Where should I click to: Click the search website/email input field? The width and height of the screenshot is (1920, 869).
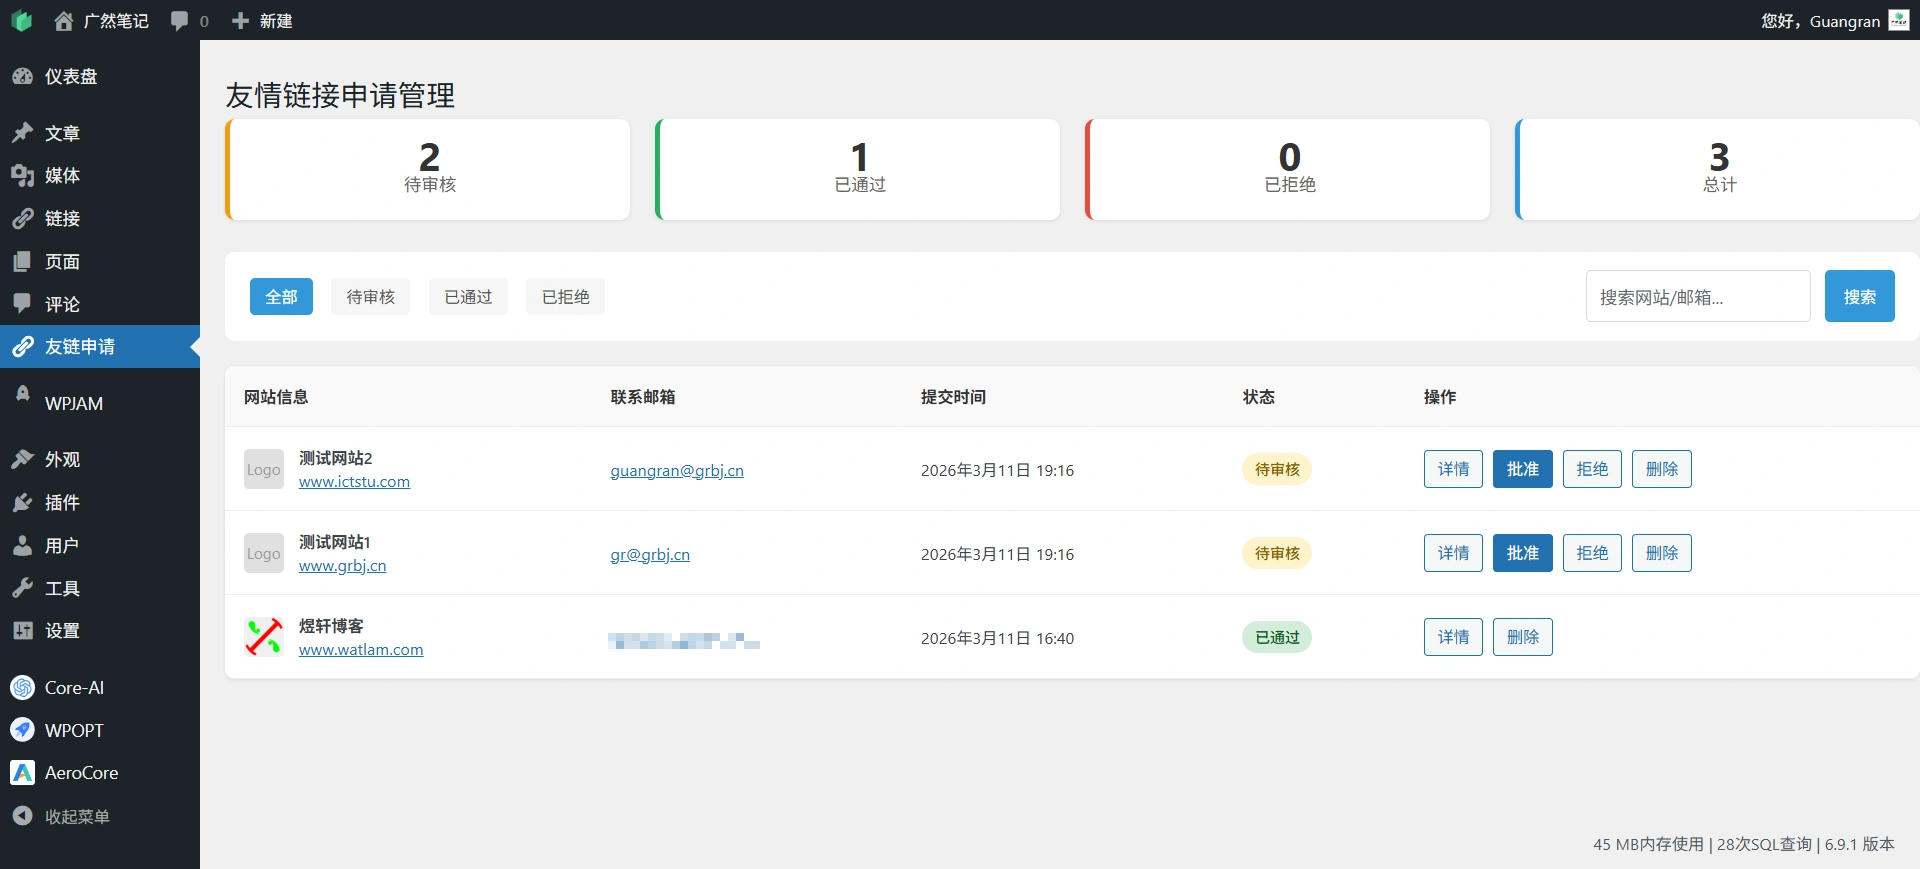pyautogui.click(x=1697, y=297)
